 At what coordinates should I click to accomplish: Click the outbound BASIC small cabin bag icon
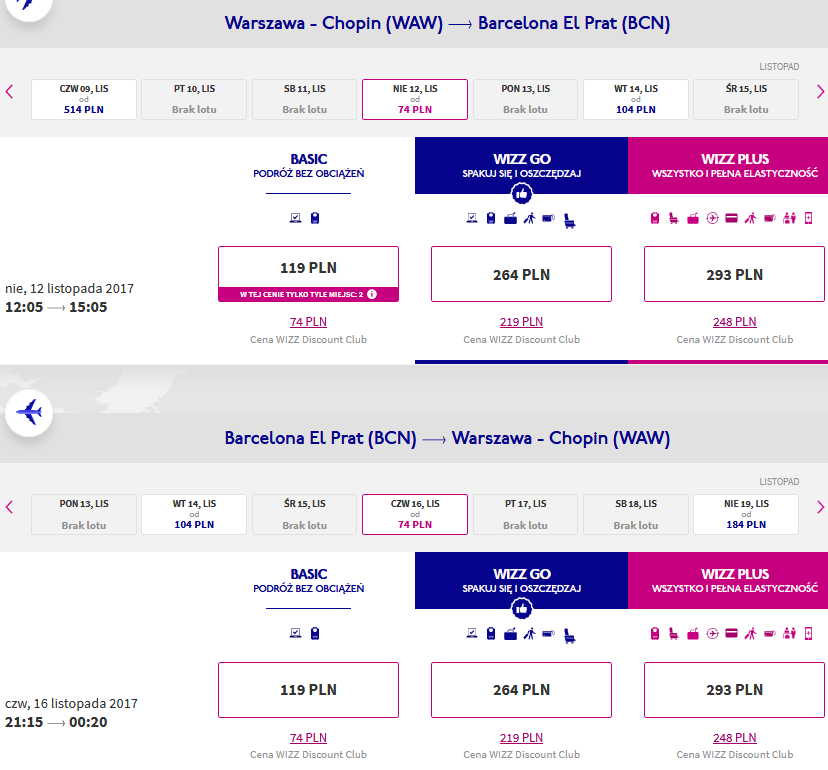pos(315,218)
